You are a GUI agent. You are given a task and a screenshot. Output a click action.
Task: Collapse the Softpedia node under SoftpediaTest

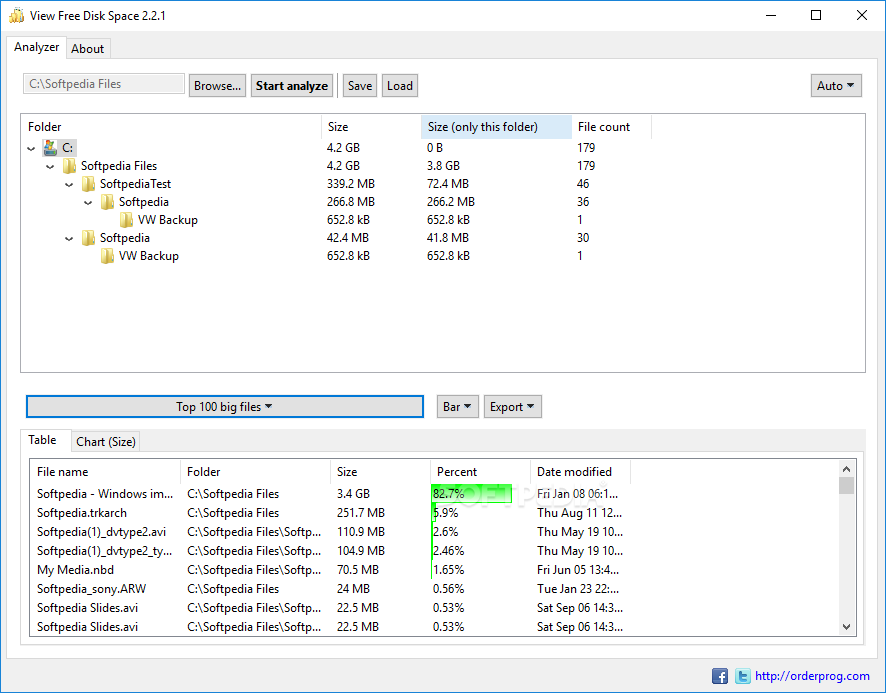tap(88, 203)
